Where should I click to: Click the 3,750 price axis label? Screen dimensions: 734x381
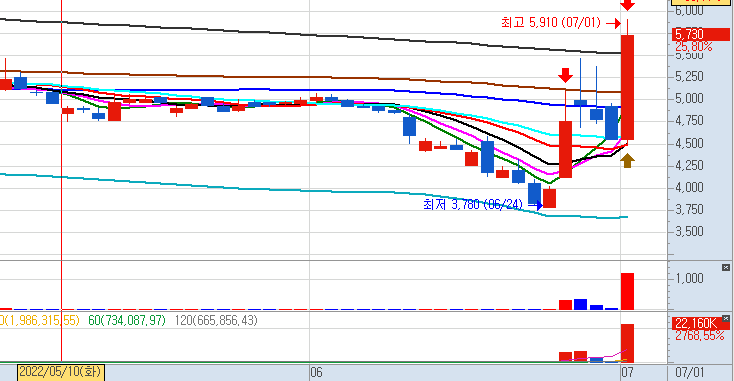(x=690, y=209)
